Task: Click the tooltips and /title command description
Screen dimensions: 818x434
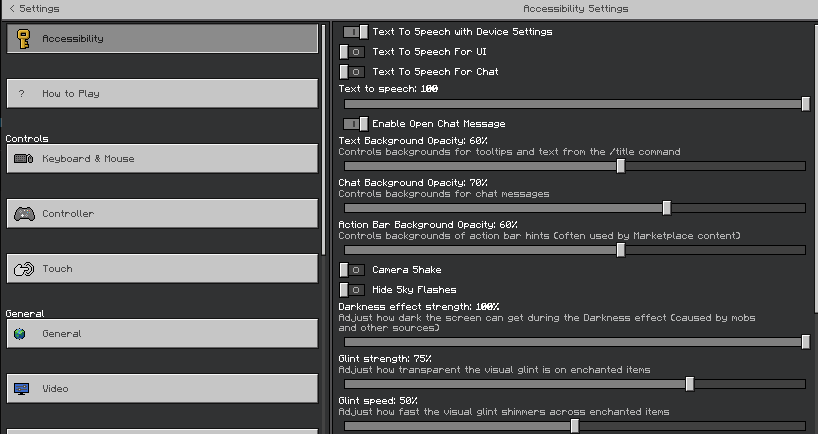Action: tap(510, 152)
